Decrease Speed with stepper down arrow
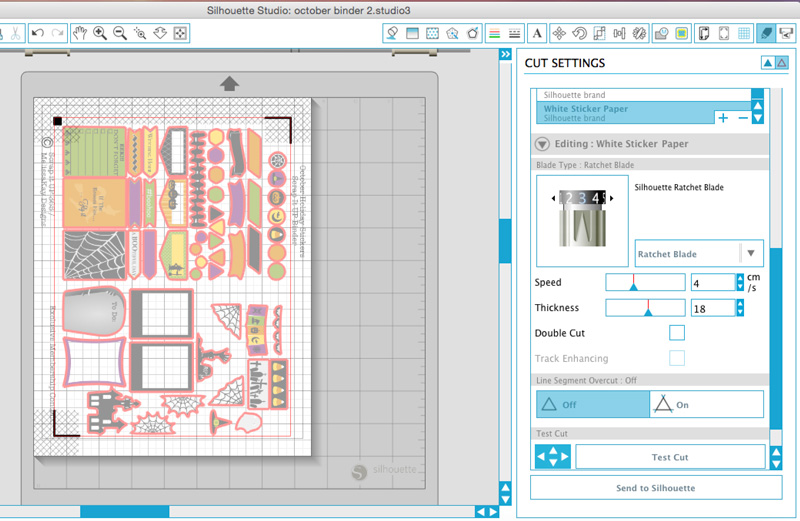 [740, 286]
